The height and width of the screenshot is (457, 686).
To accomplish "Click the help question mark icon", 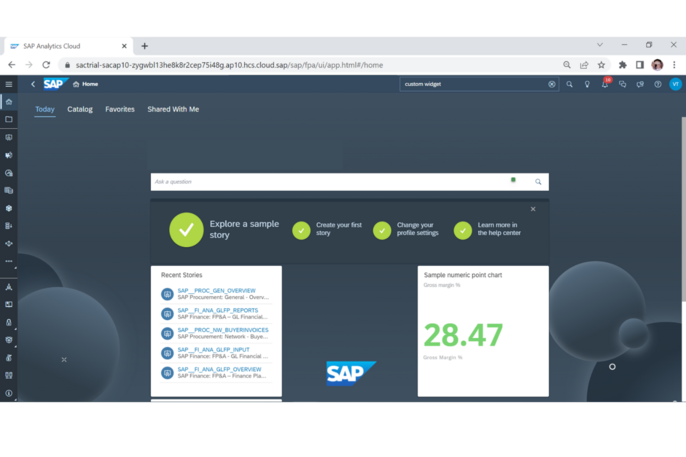I will 657,84.
